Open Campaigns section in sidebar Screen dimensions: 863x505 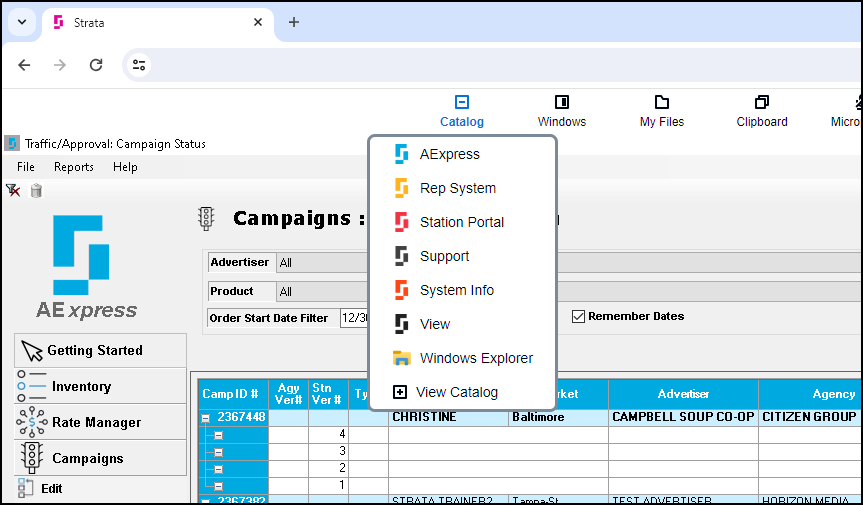click(x=100, y=458)
